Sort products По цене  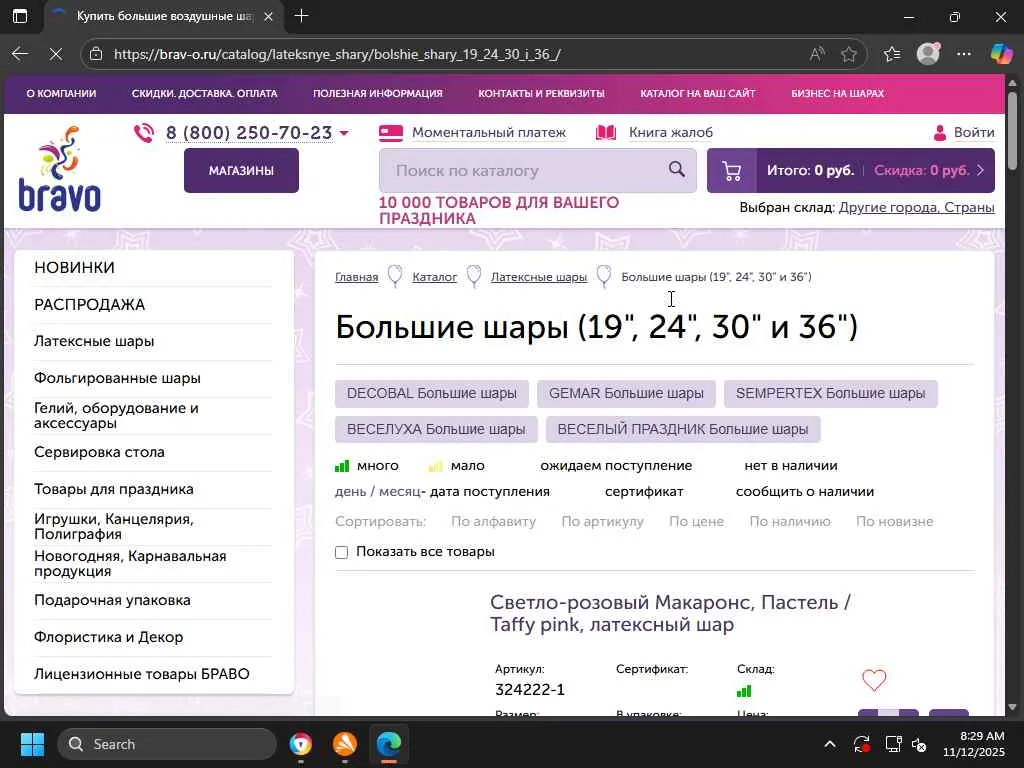(x=696, y=522)
